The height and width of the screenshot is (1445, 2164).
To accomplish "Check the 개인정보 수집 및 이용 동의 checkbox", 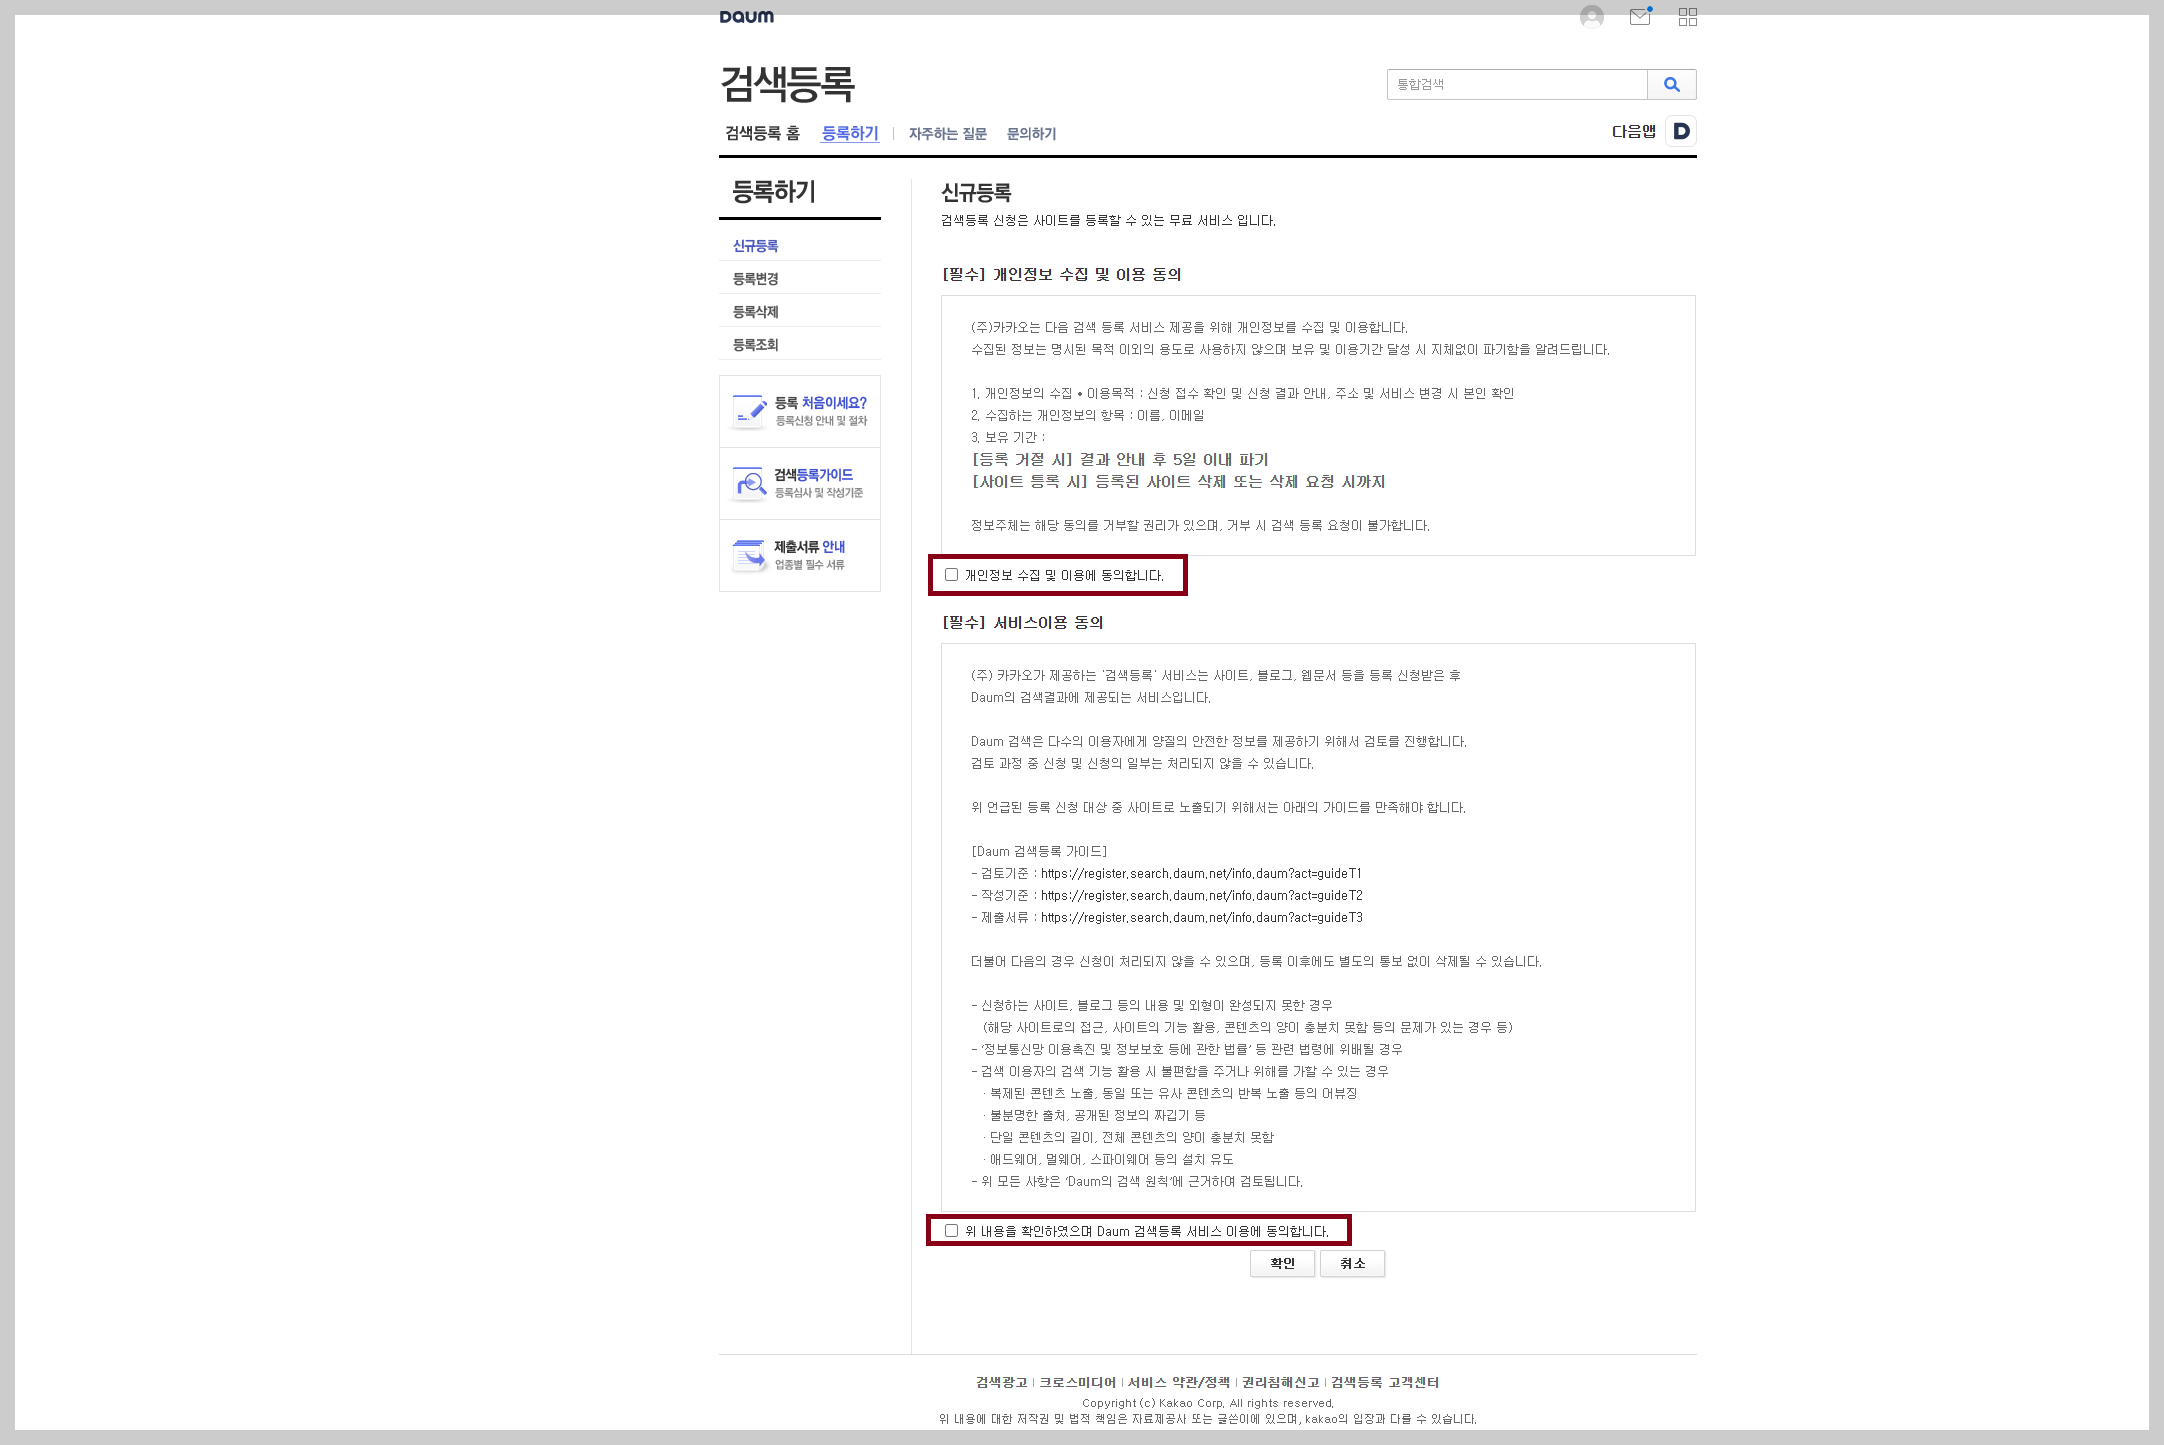I will pos(951,575).
